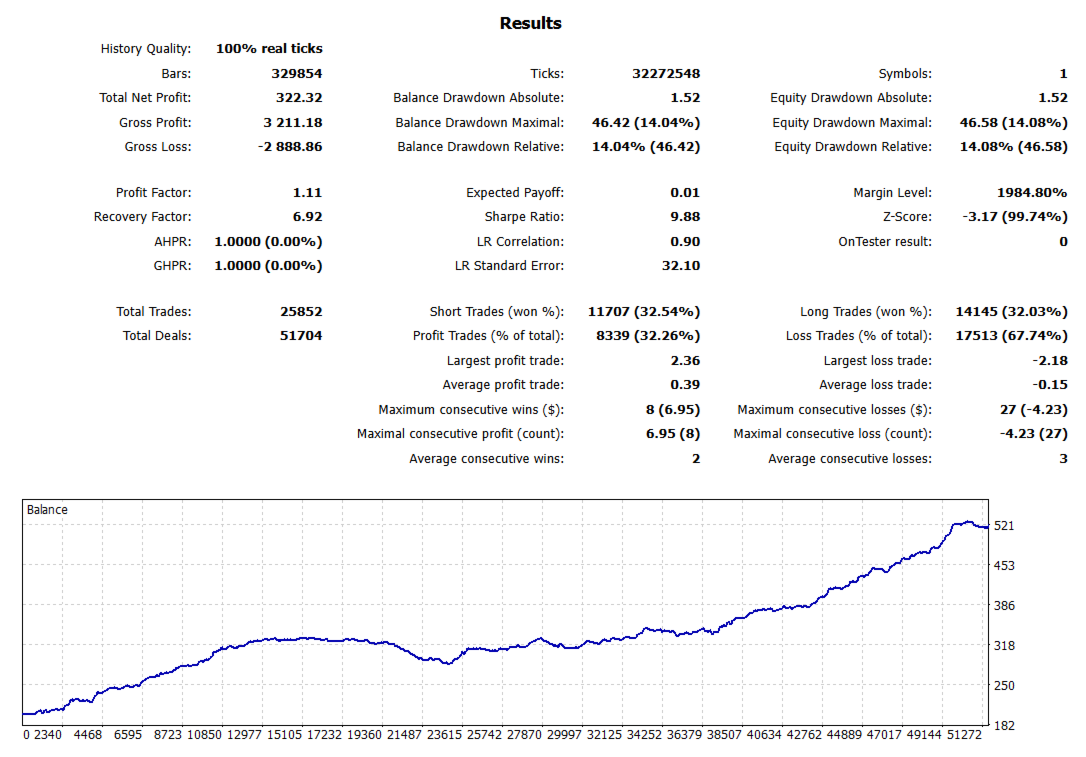
Task: Select Equity Drawdown Relative value 14.08% (46.58)
Action: tap(1013, 147)
